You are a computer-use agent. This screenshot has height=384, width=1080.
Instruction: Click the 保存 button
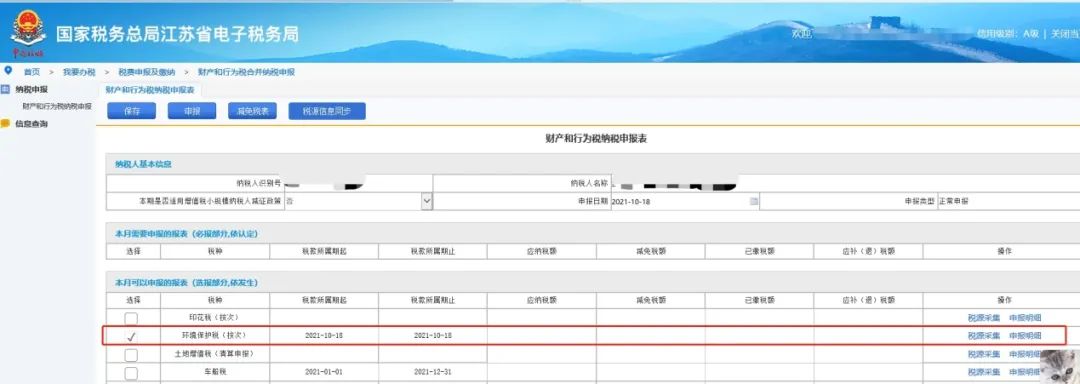pyautogui.click(x=132, y=111)
